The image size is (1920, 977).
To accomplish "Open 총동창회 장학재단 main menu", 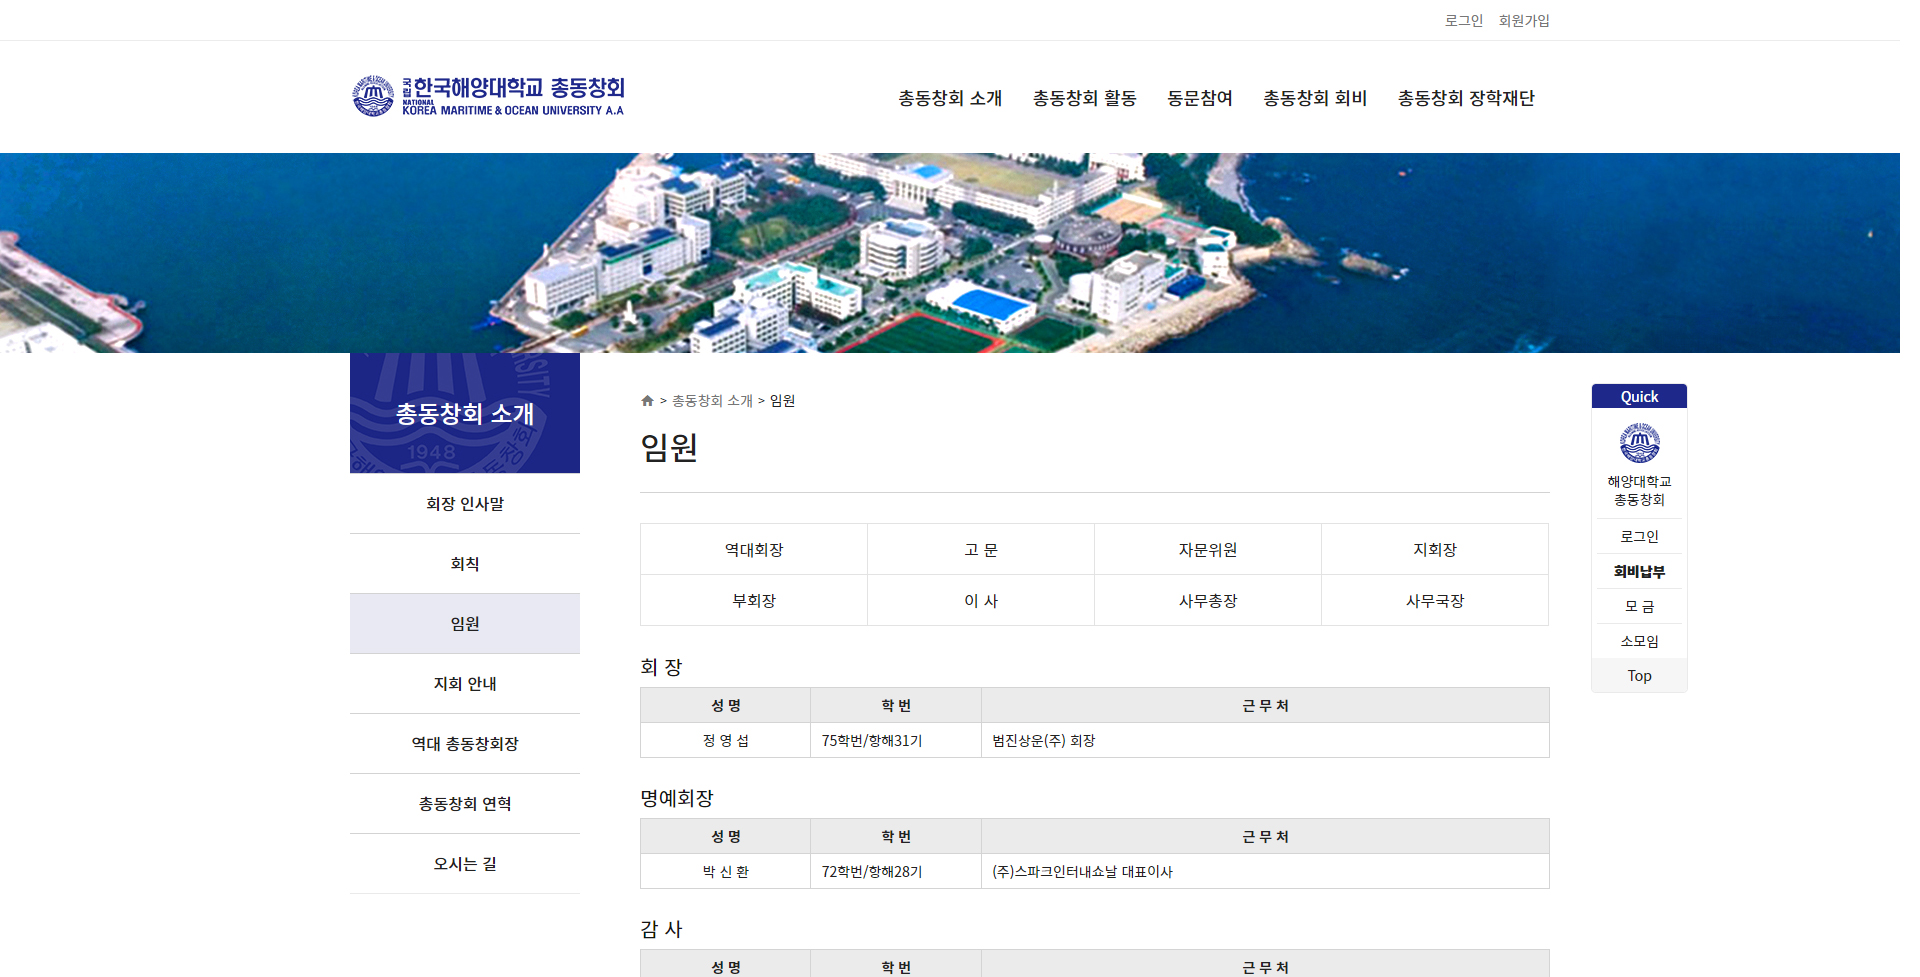I will point(1466,98).
